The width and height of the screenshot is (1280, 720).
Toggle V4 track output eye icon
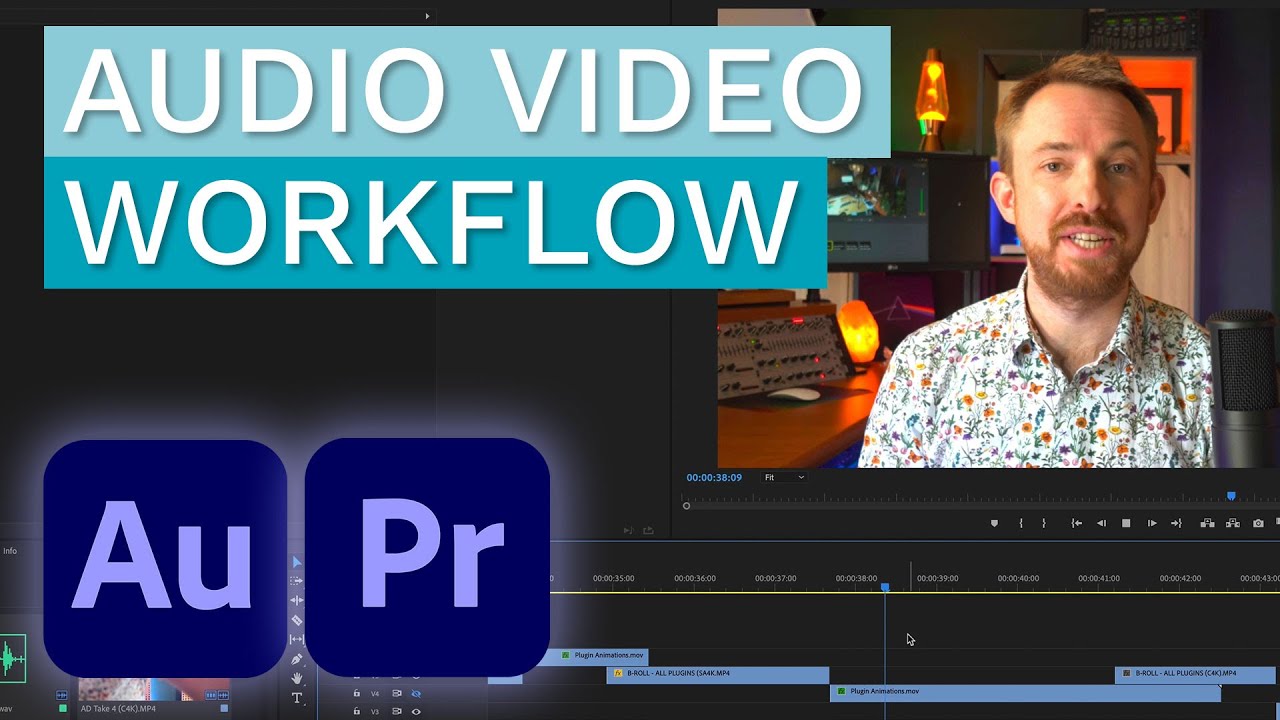[416, 693]
